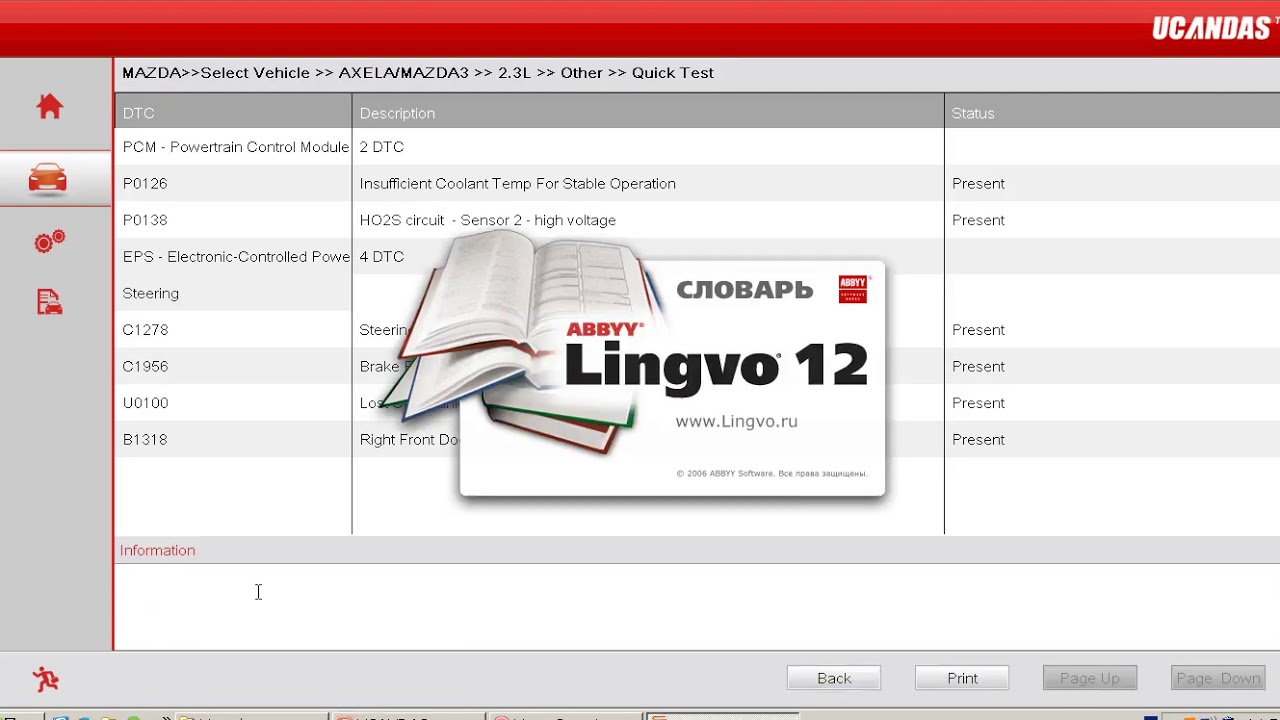This screenshot has height=720, width=1280.
Task: Click the running man exit icon
Action: 46,679
